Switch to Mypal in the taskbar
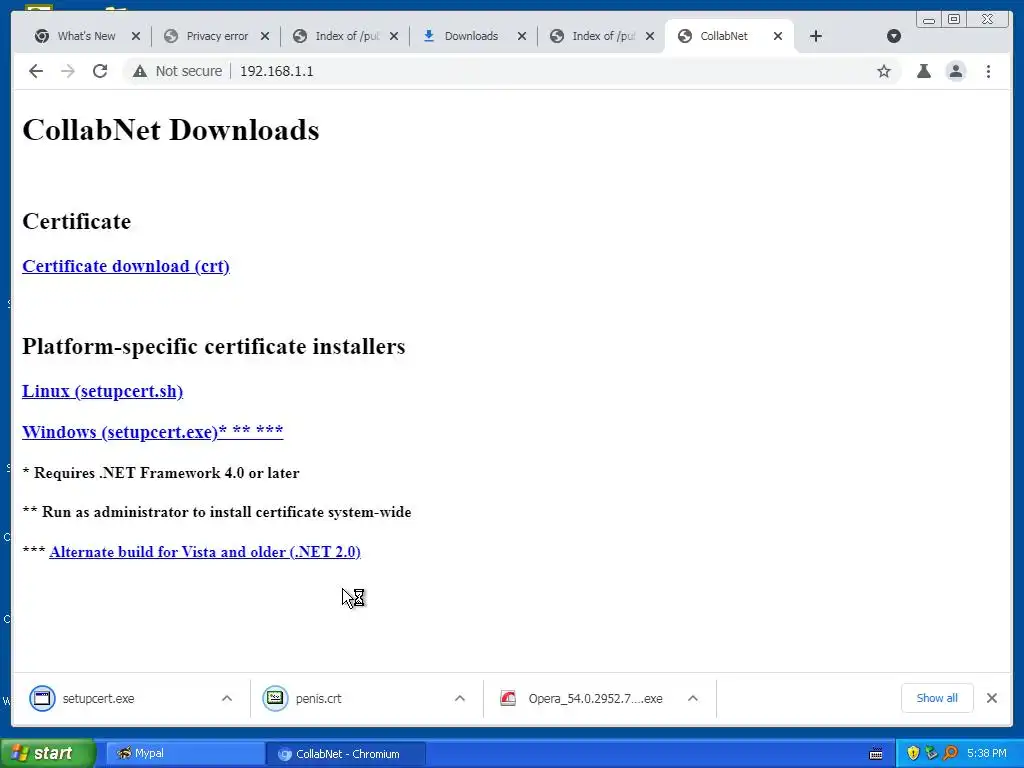 point(185,753)
